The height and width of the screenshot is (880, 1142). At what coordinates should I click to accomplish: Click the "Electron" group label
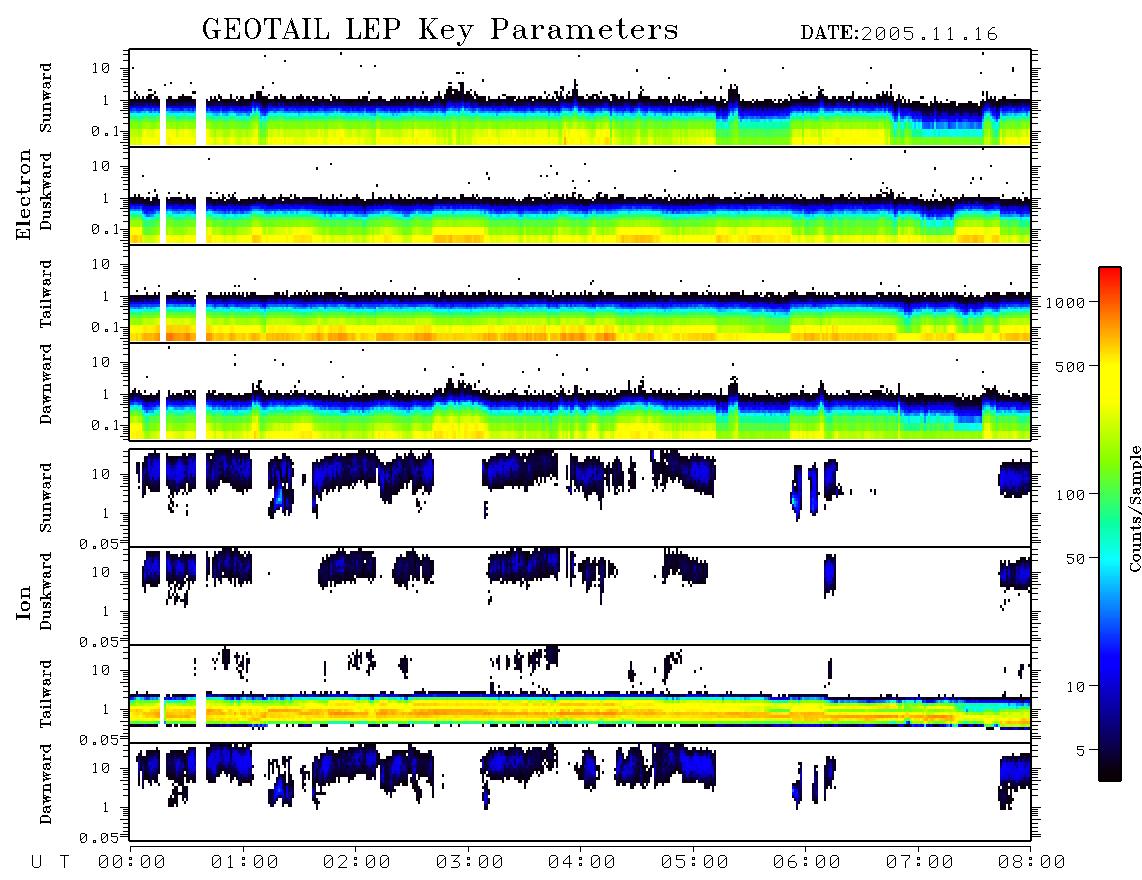click(x=24, y=194)
